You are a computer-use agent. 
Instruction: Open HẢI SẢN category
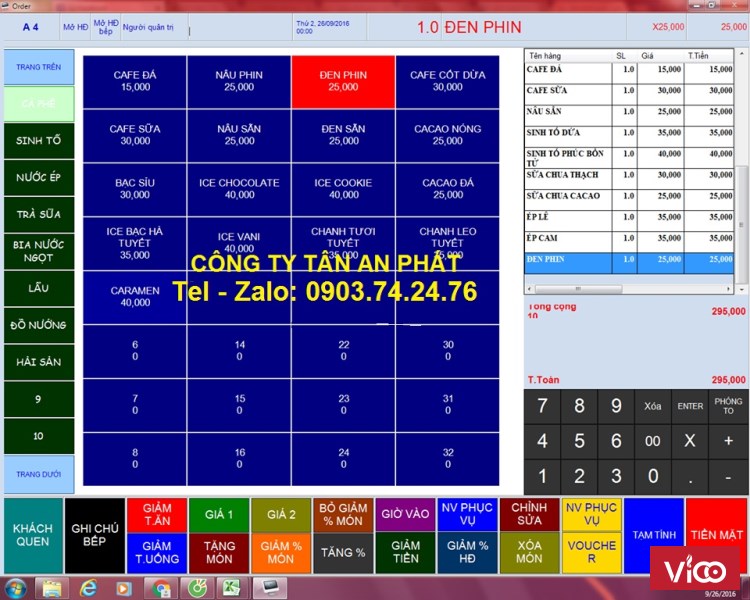point(39,362)
